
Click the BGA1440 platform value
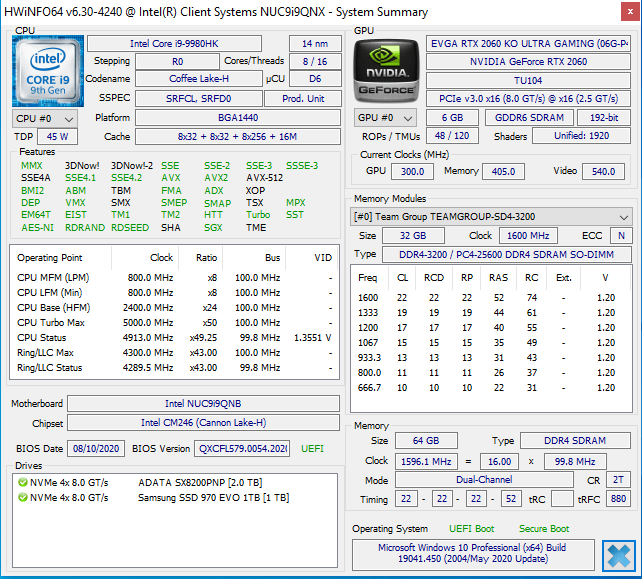pos(238,118)
